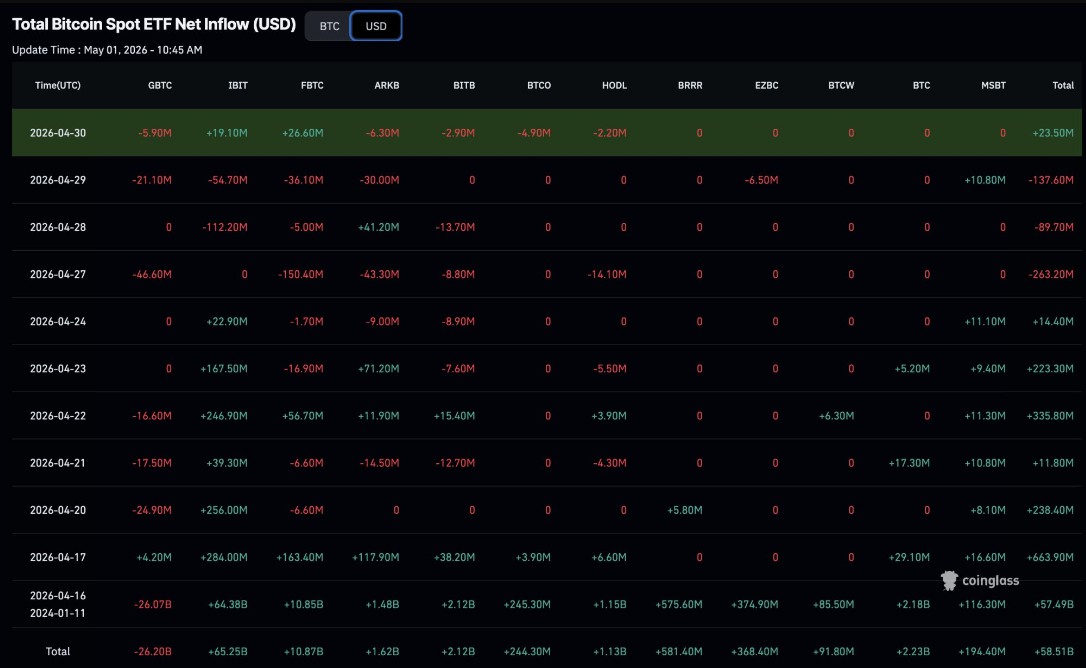The image size is (1086, 668).
Task: Click the +65.25B IBIT total value
Action: coord(228,651)
